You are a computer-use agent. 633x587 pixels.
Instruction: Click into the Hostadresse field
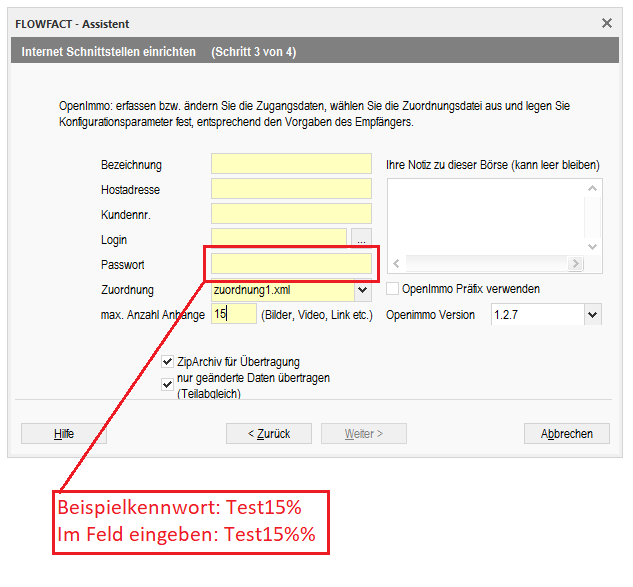click(x=291, y=189)
